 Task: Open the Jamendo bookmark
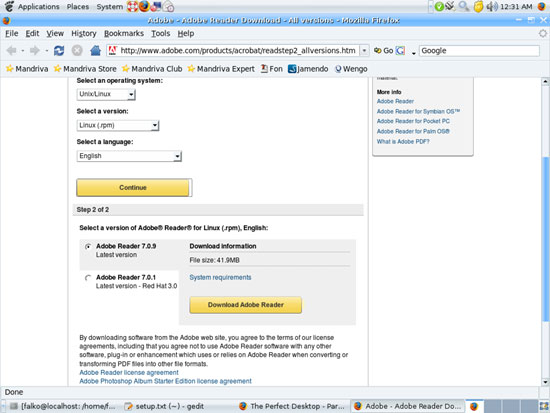pyautogui.click(x=308, y=69)
